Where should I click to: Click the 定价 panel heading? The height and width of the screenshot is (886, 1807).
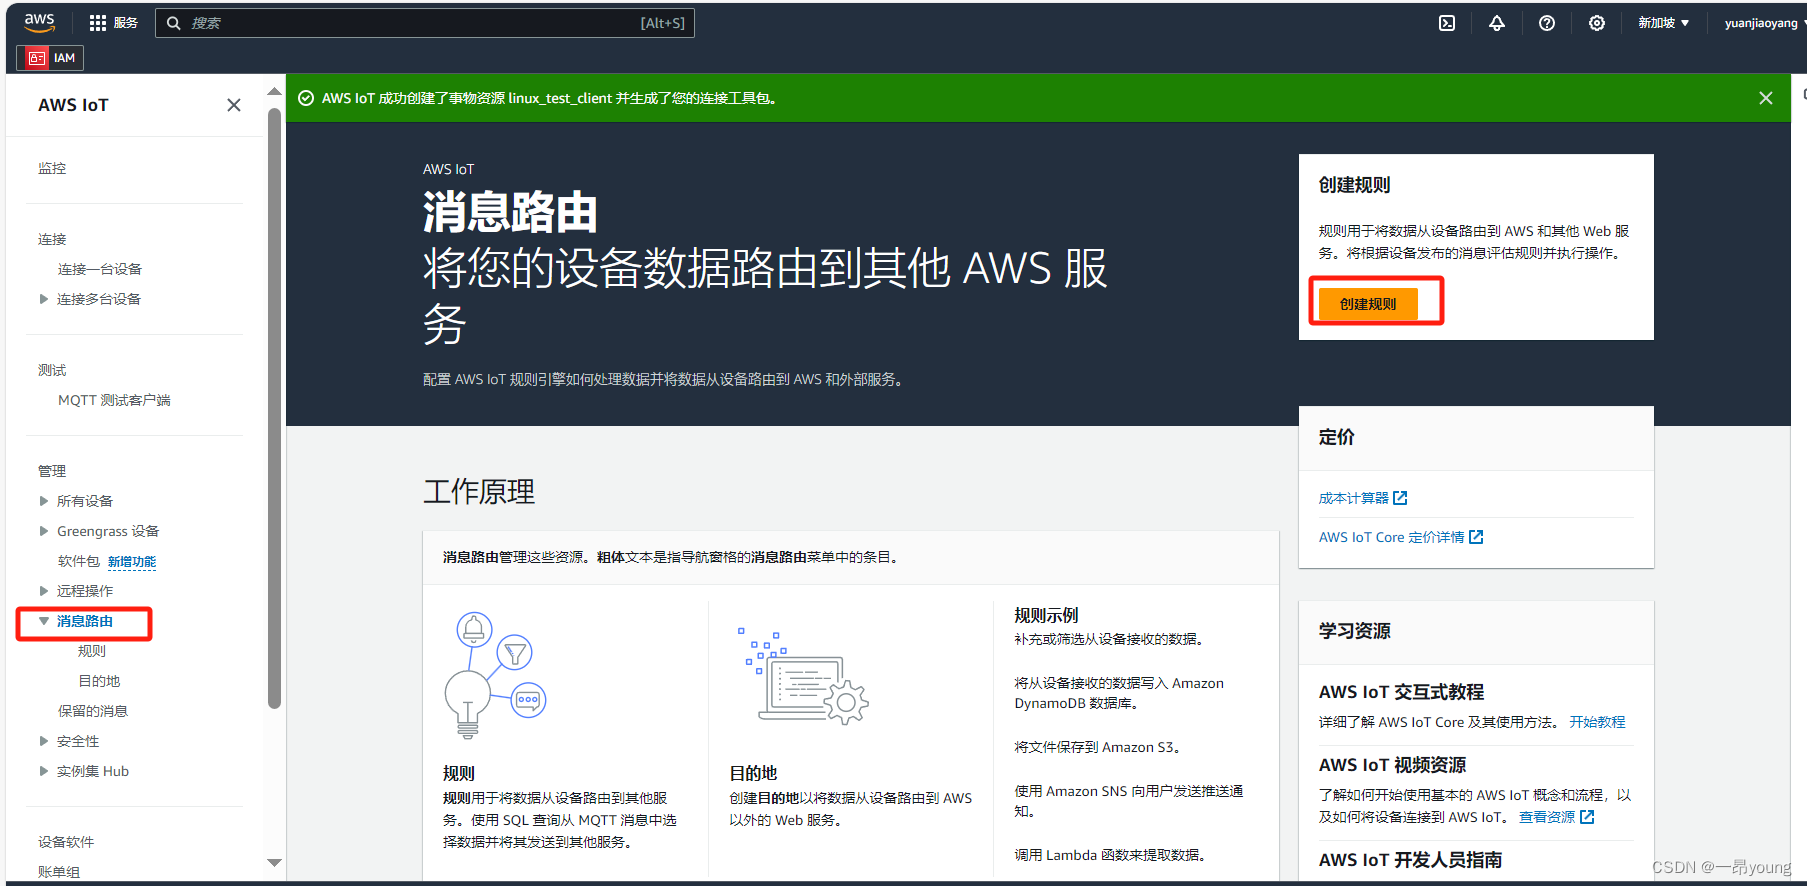[x=1336, y=437]
